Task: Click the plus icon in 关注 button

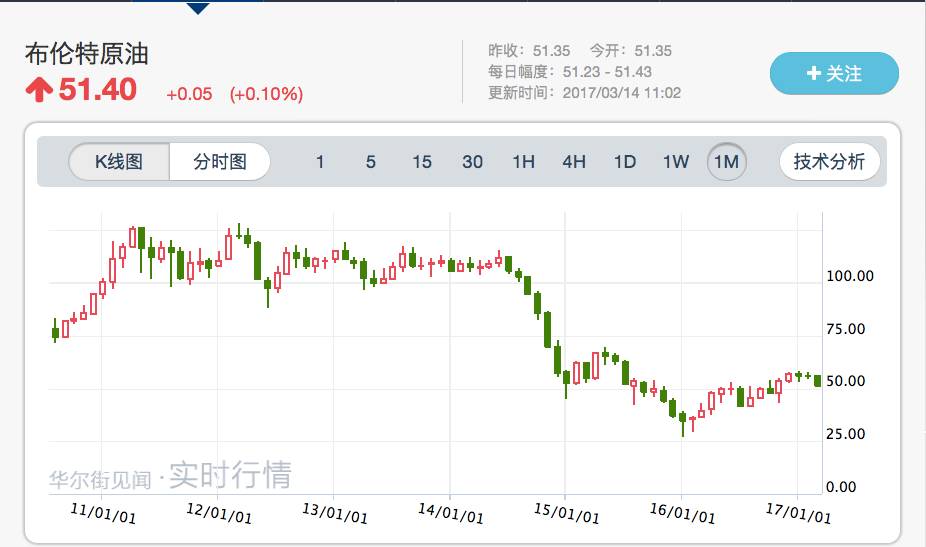Action: (814, 73)
